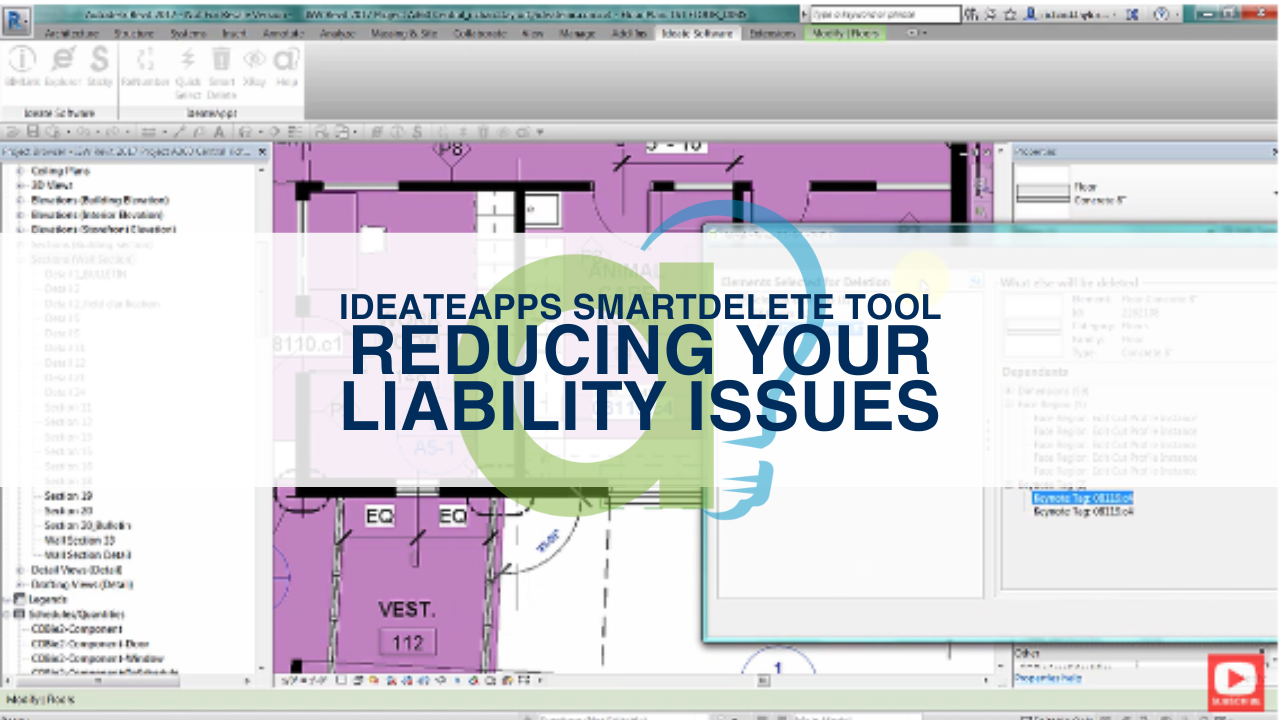Screen dimensions: 1280x720
Task: Run the Smart Delete tool
Action: point(221,72)
